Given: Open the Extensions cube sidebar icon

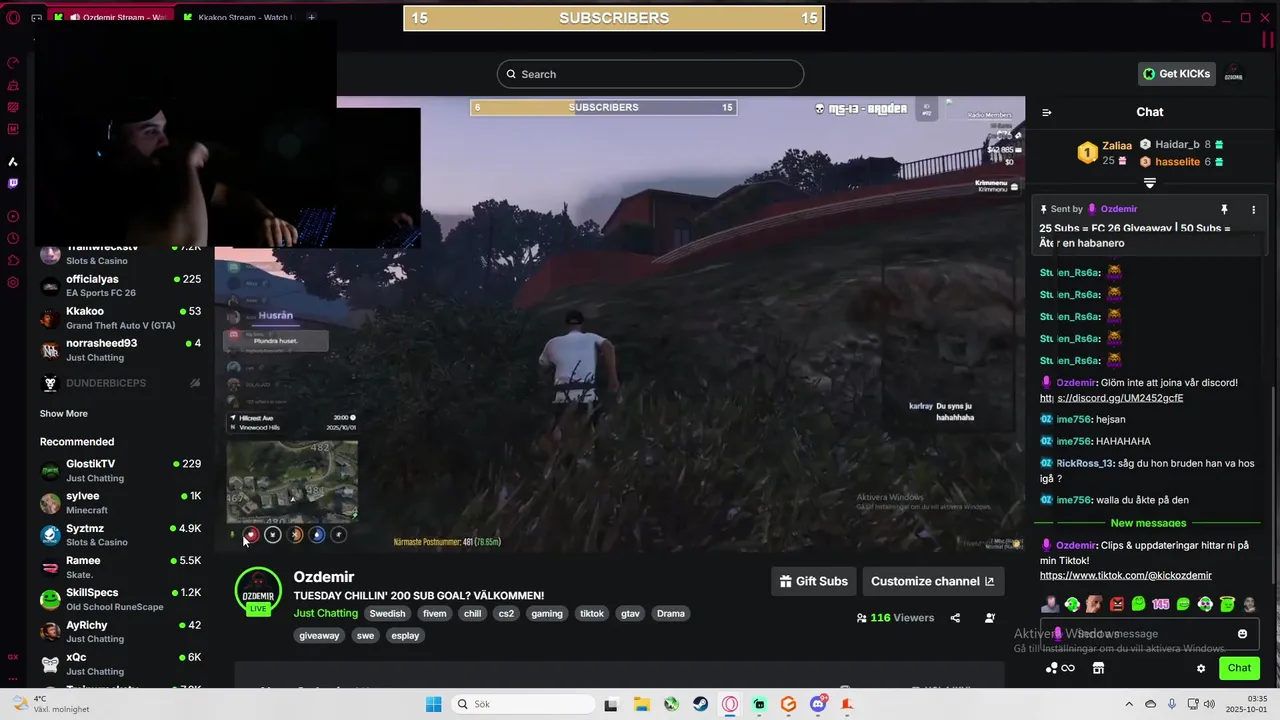Looking at the screenshot, I should pyautogui.click(x=13, y=260).
